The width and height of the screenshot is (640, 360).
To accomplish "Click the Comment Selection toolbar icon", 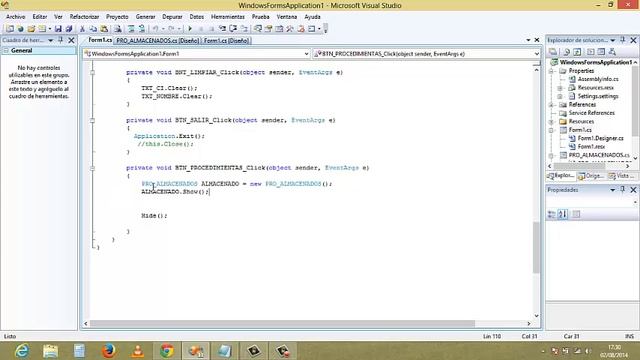I will pos(131,29).
